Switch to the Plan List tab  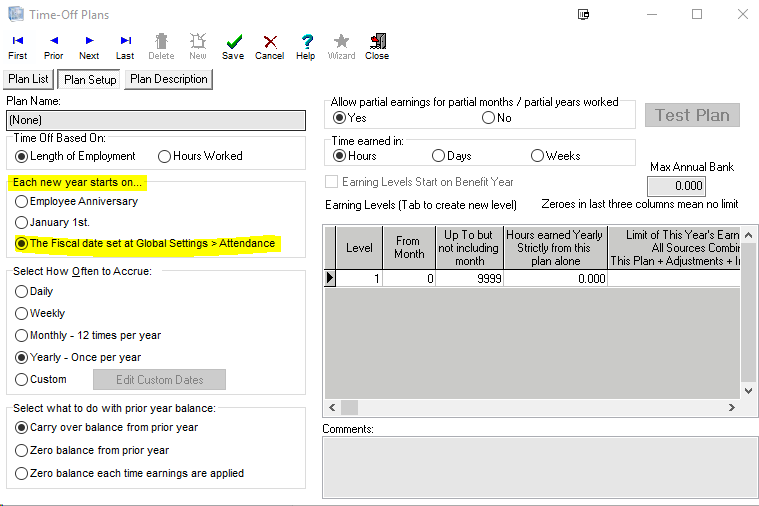tap(28, 79)
